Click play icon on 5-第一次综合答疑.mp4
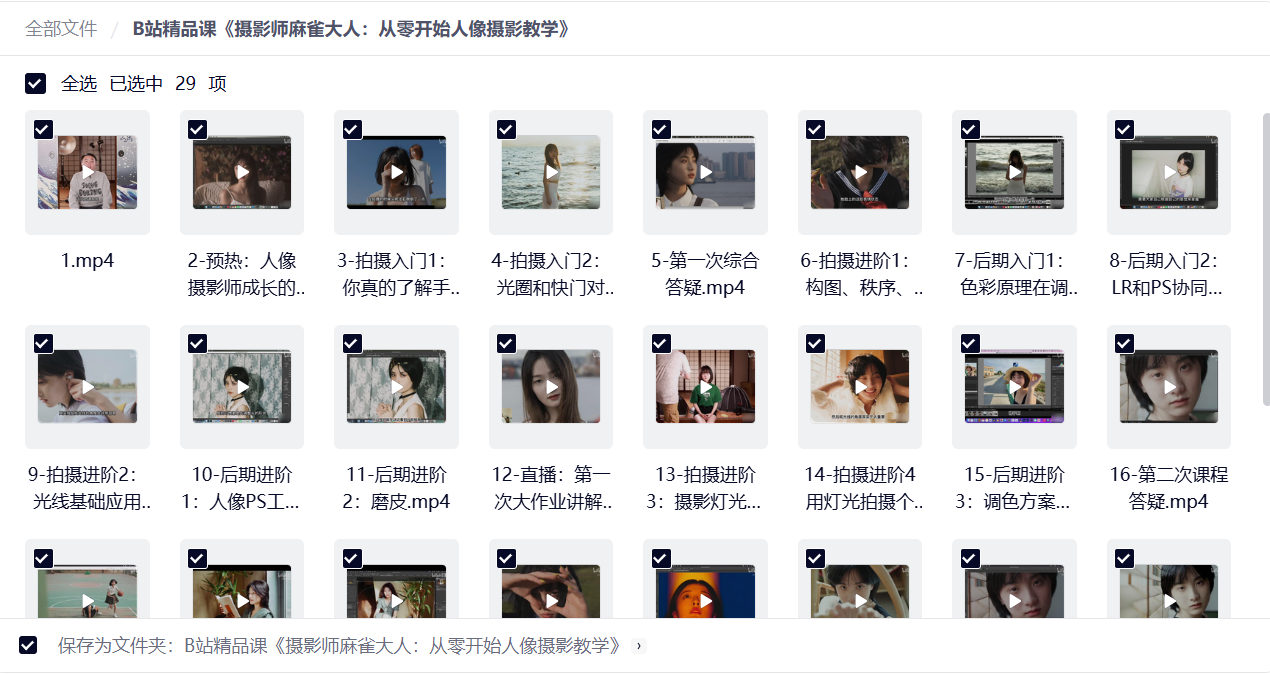 pyautogui.click(x=706, y=172)
